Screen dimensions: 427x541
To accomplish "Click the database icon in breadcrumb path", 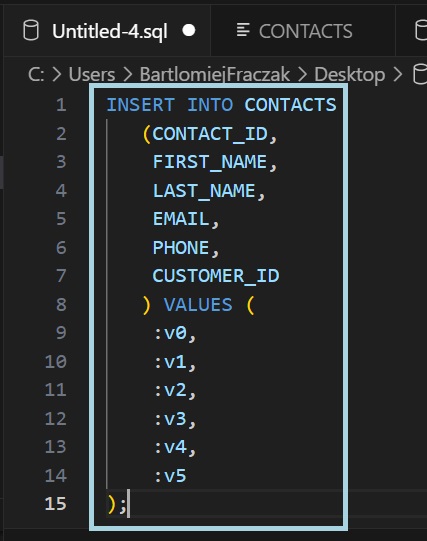I will tap(420, 74).
